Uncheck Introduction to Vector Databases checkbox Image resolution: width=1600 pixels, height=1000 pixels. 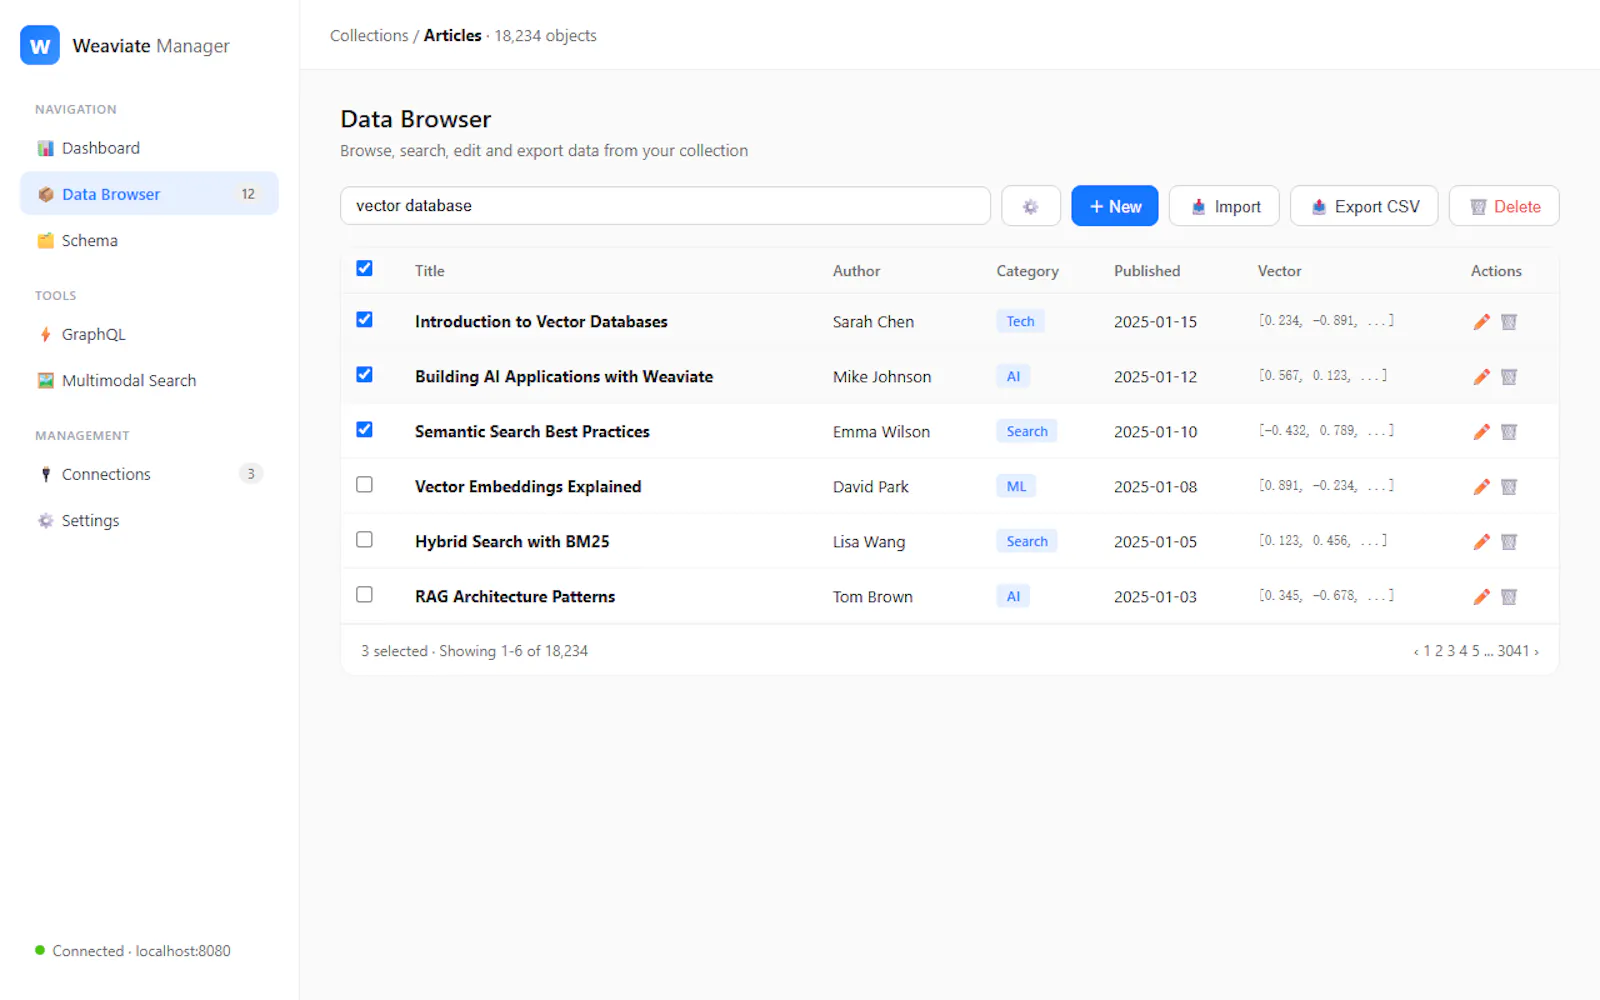pos(364,319)
